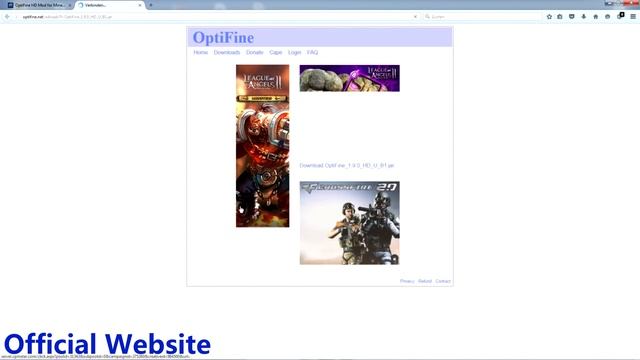
Task: Open the Home link in OptiFine menu
Action: pyautogui.click(x=200, y=53)
